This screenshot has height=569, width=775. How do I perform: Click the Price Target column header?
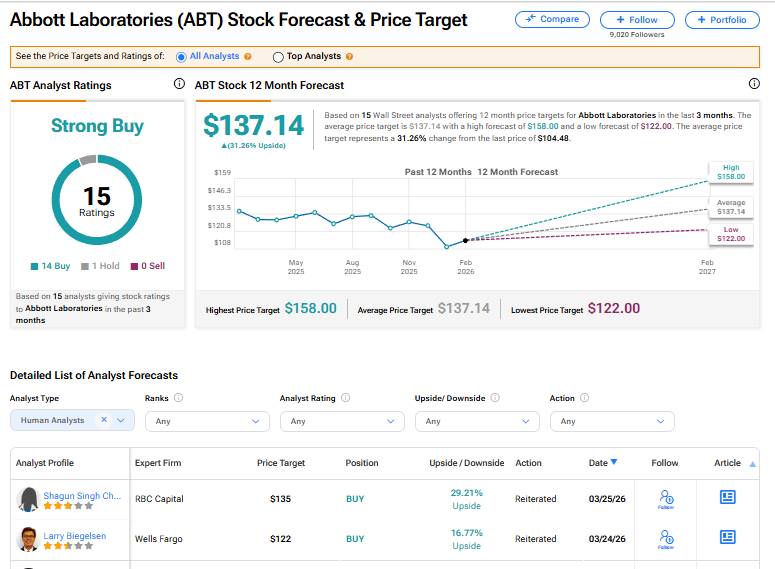(x=281, y=463)
